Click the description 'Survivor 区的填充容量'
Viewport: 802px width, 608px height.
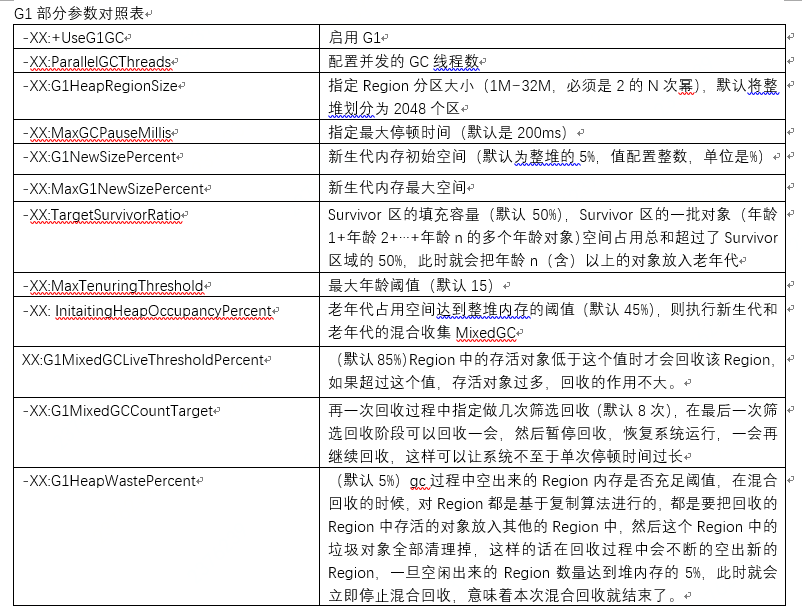pyautogui.click(x=553, y=237)
